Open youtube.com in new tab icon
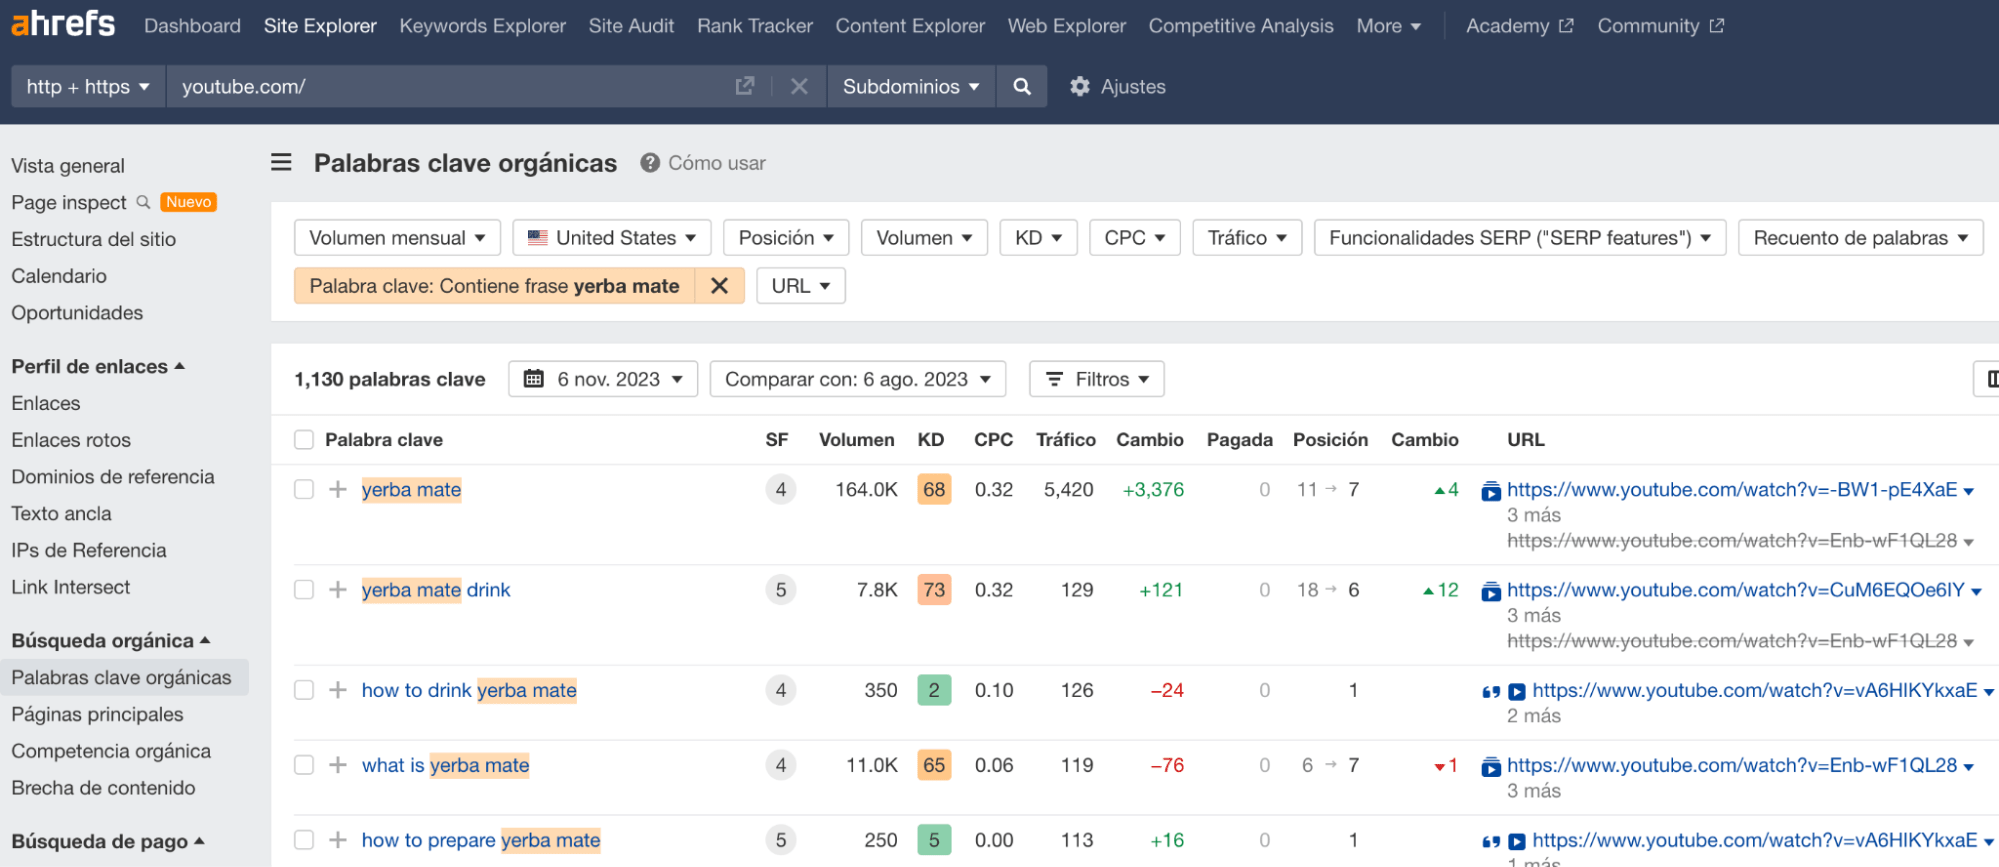 tap(745, 87)
